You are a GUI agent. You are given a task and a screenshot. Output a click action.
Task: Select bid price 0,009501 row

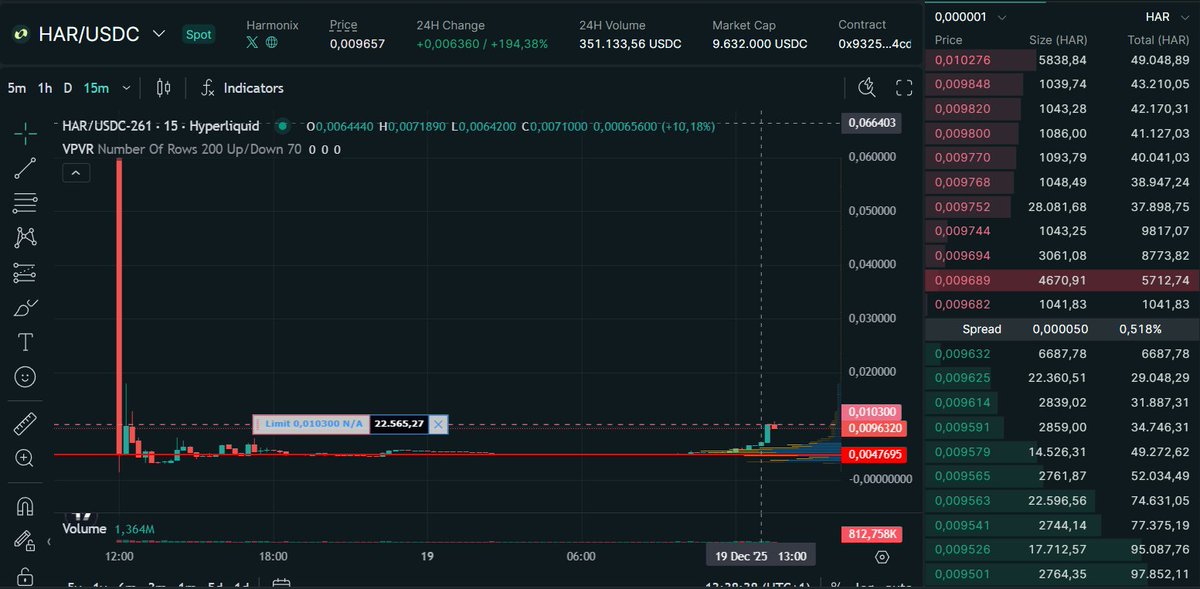[x=1061, y=572]
